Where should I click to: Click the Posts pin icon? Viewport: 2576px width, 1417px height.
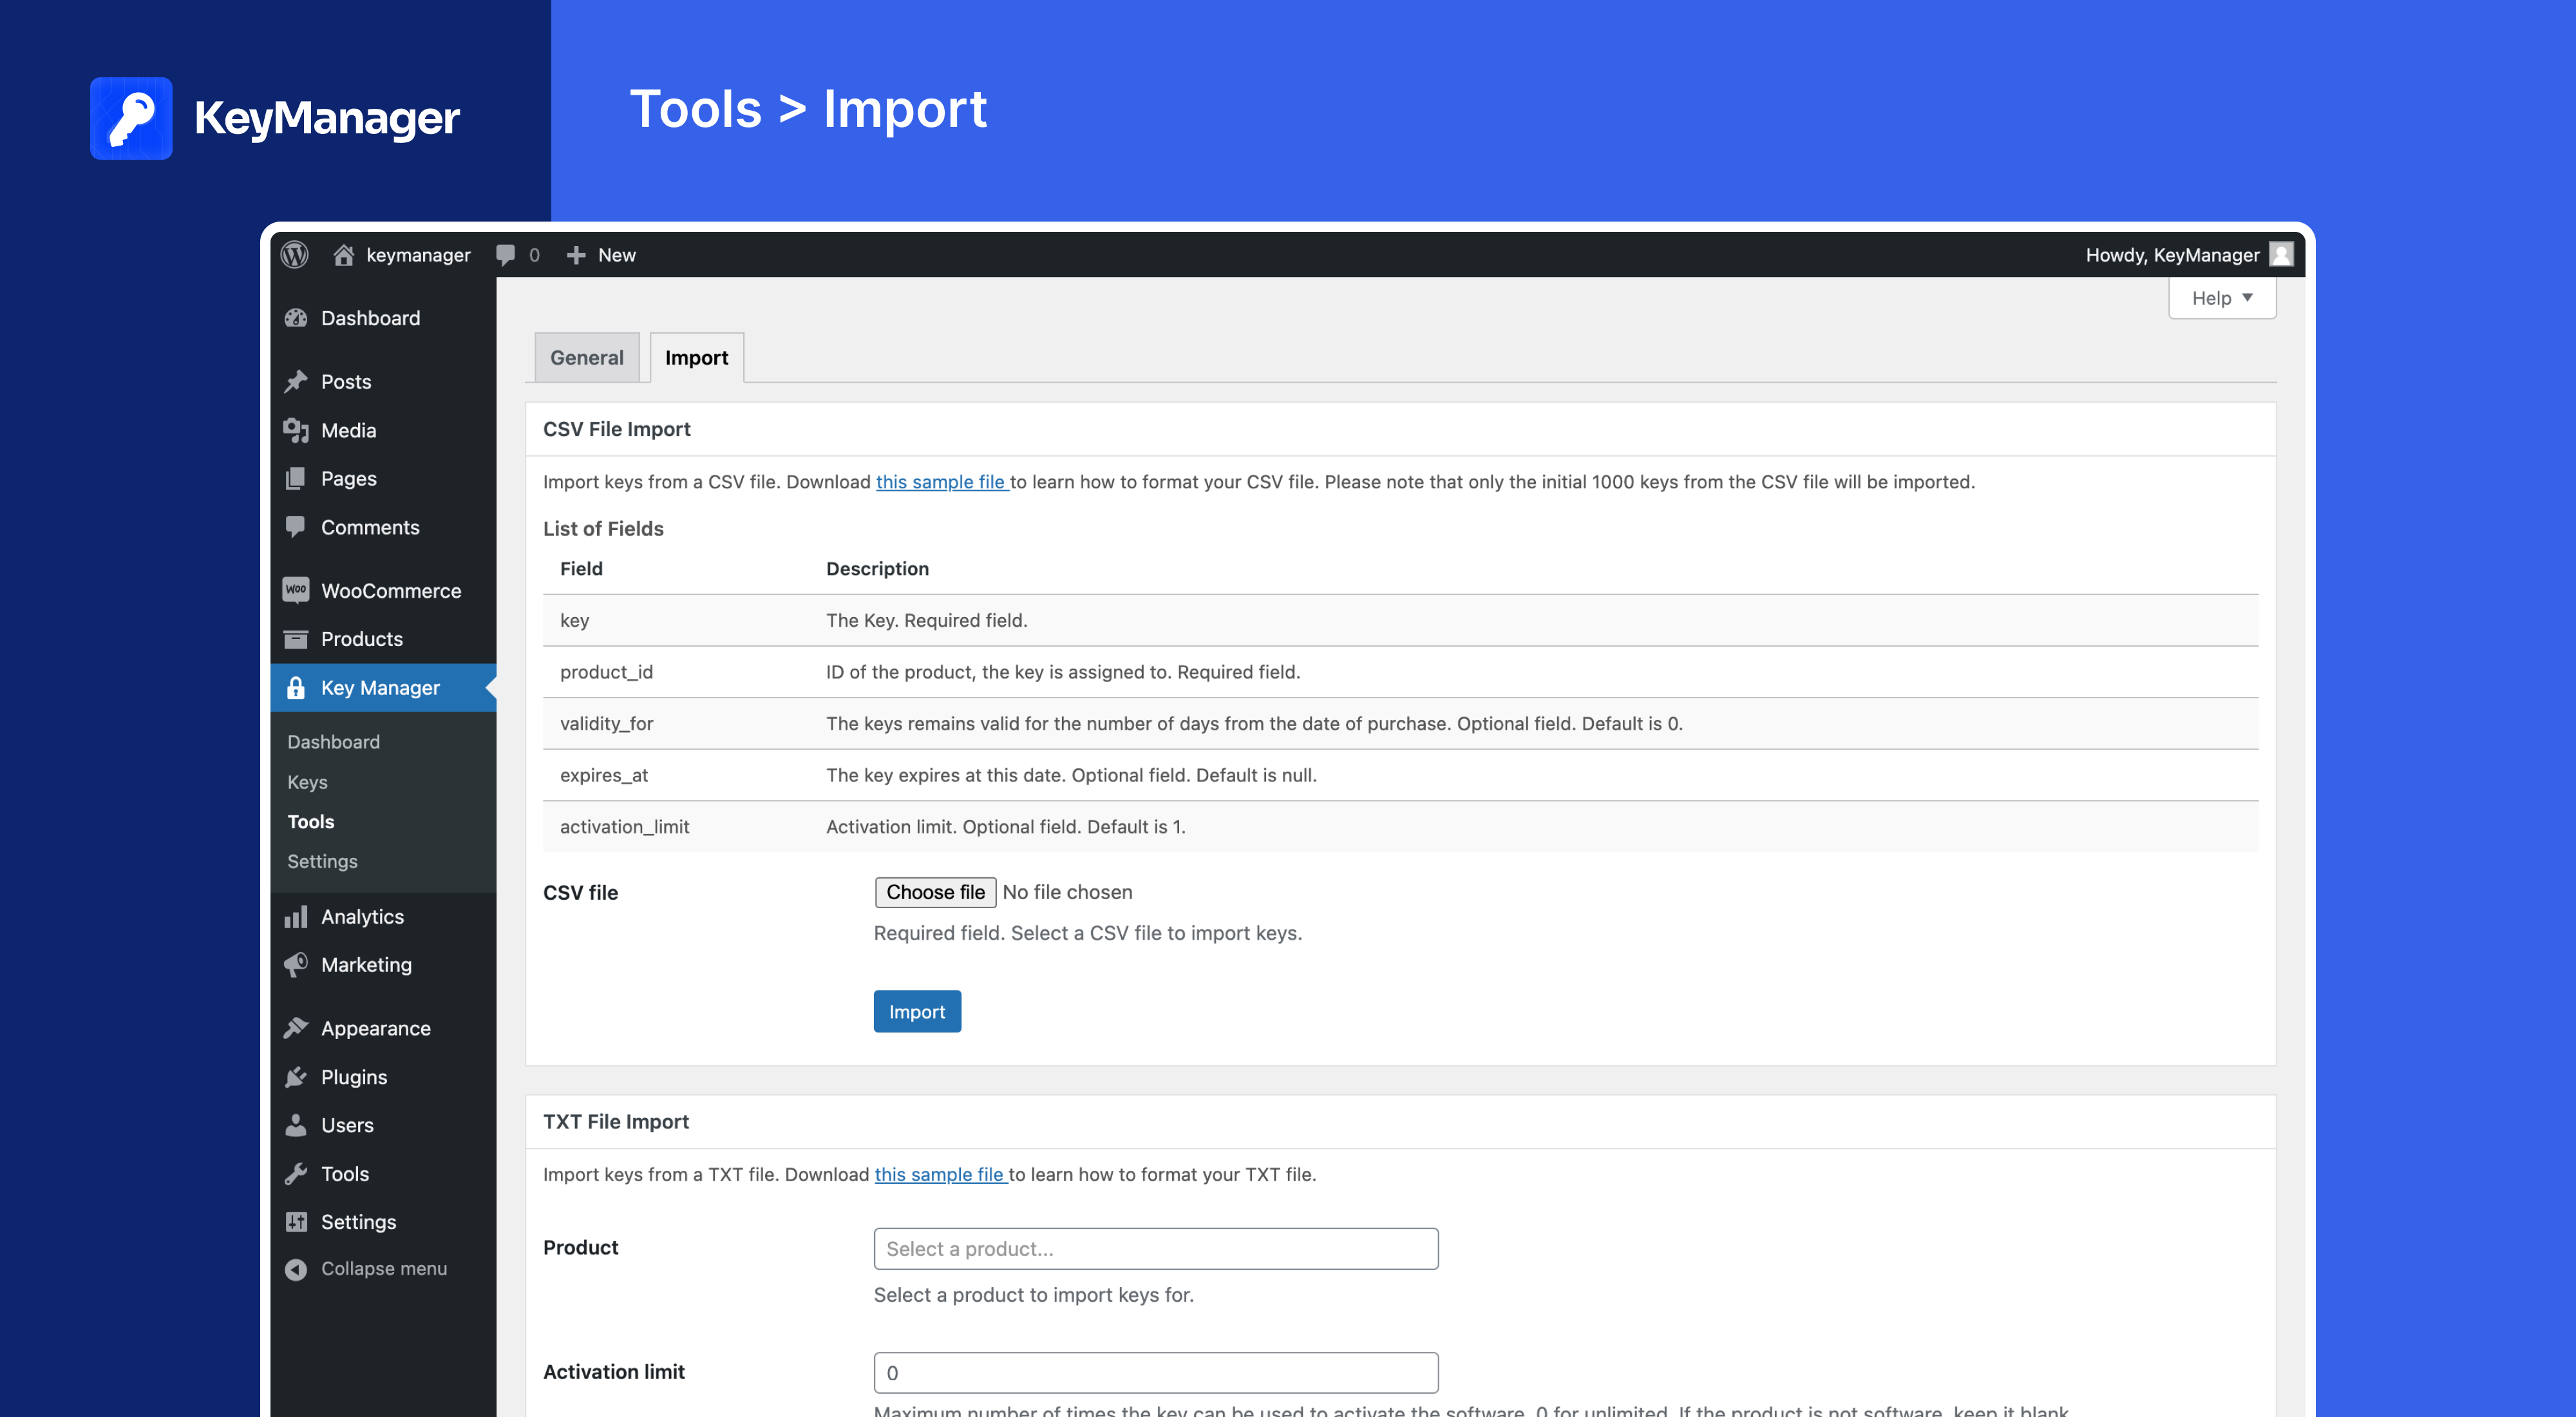point(296,381)
